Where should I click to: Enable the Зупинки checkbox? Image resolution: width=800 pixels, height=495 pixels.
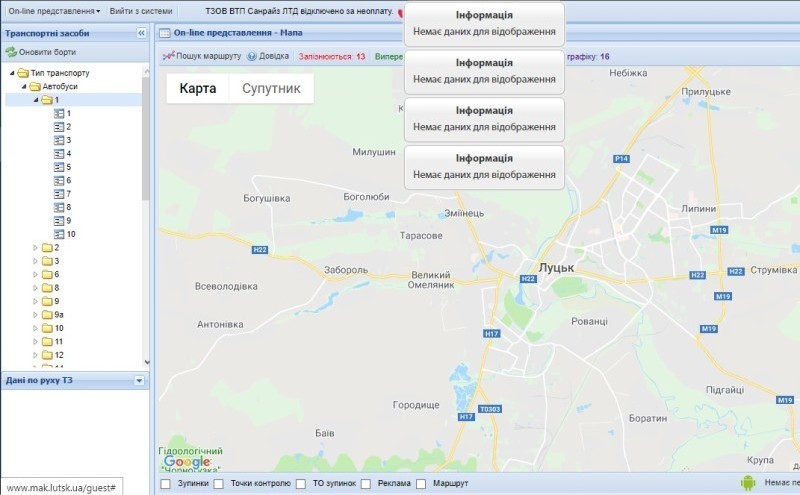click(165, 484)
